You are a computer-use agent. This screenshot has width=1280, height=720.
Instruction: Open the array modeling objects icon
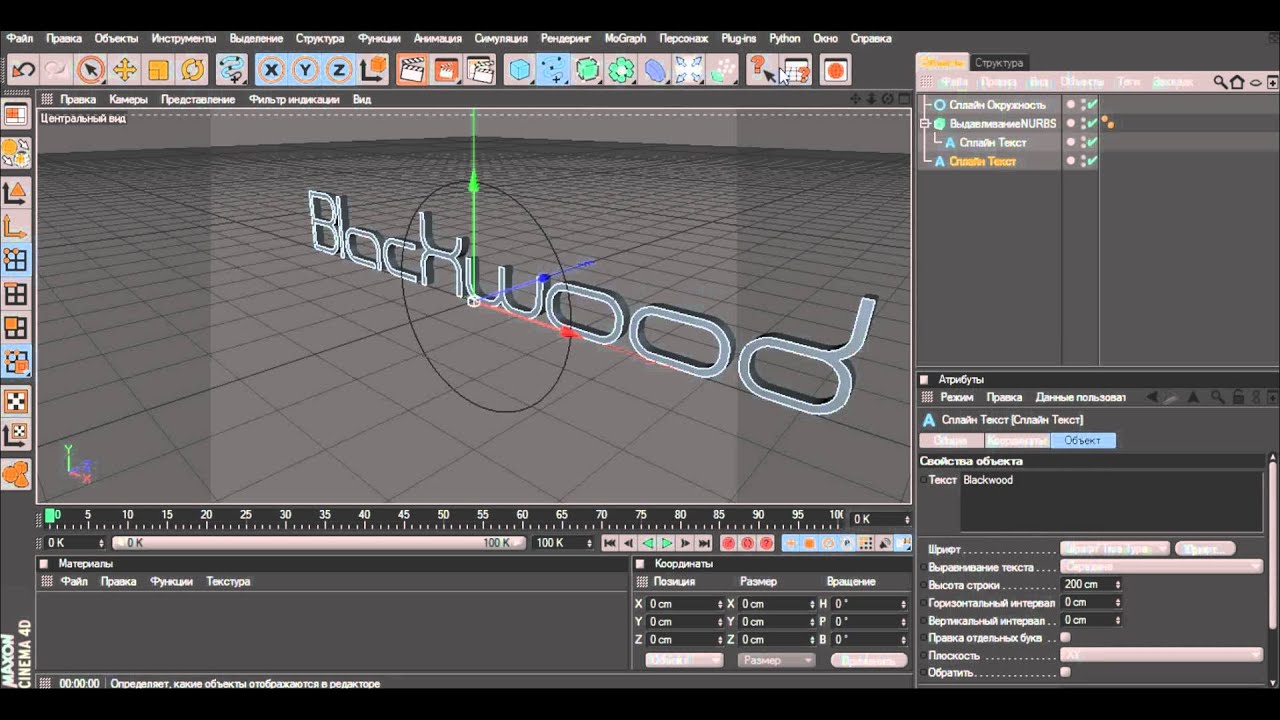pyautogui.click(x=621, y=69)
